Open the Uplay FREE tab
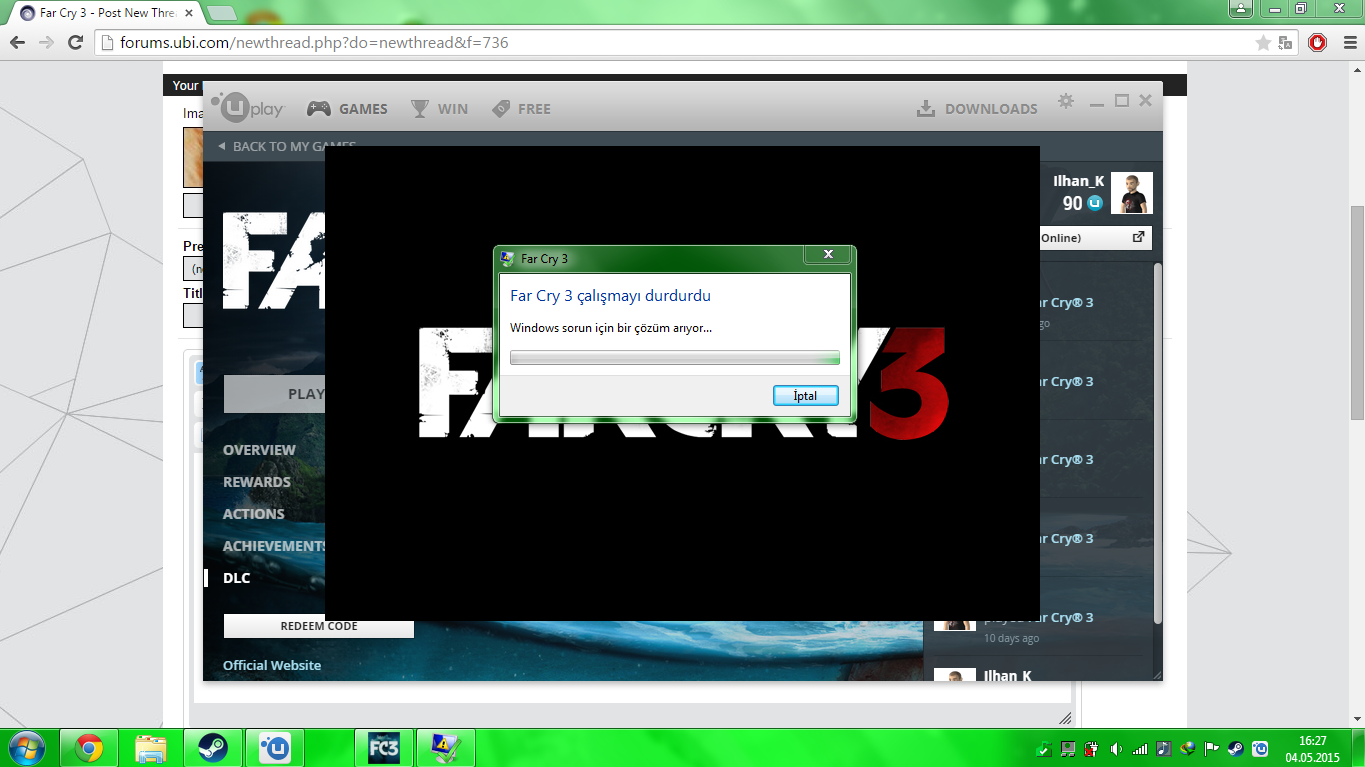 534,109
